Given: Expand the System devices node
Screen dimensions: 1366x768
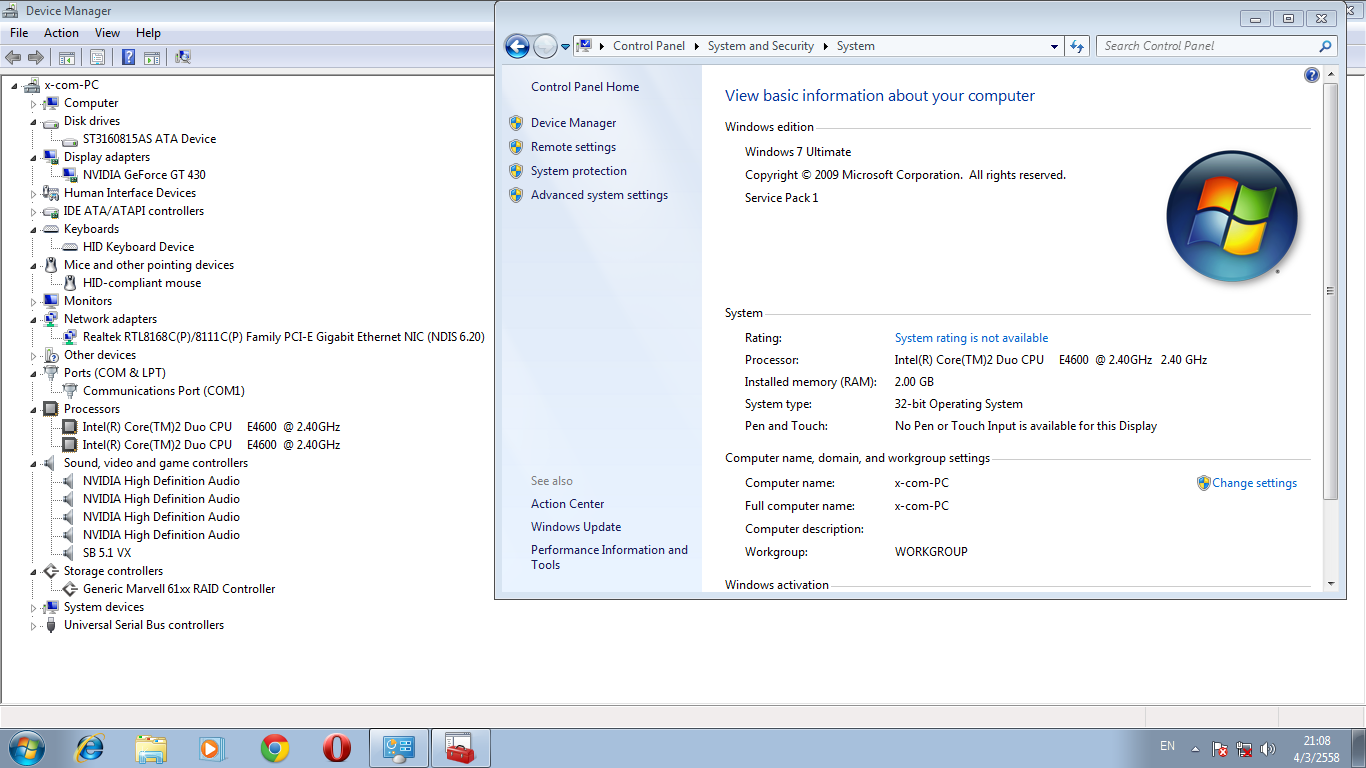Looking at the screenshot, I should tap(33, 608).
